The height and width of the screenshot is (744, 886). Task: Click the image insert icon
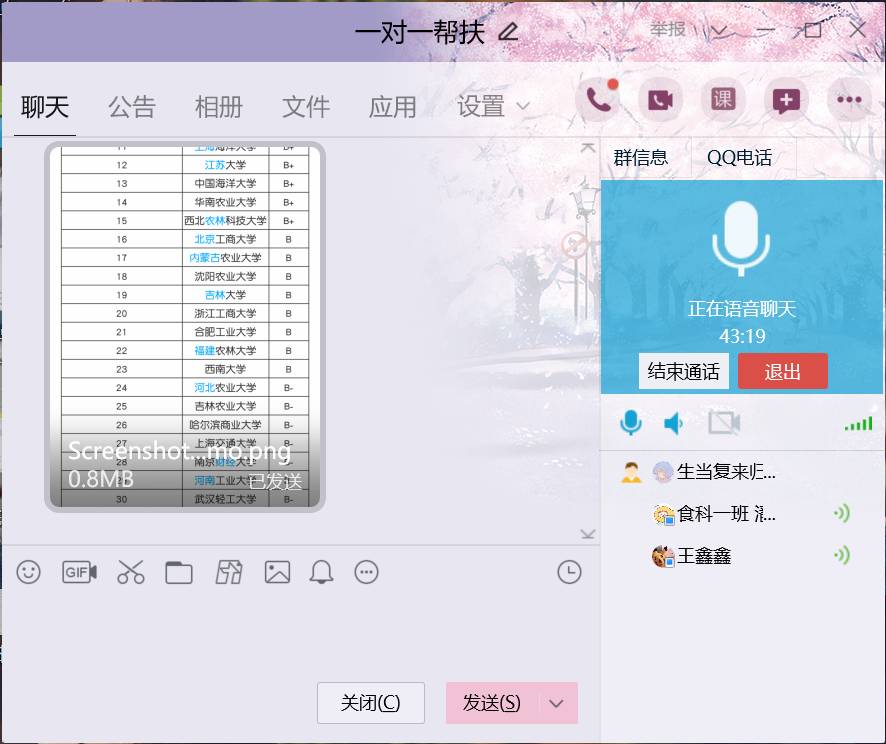pyautogui.click(x=275, y=572)
